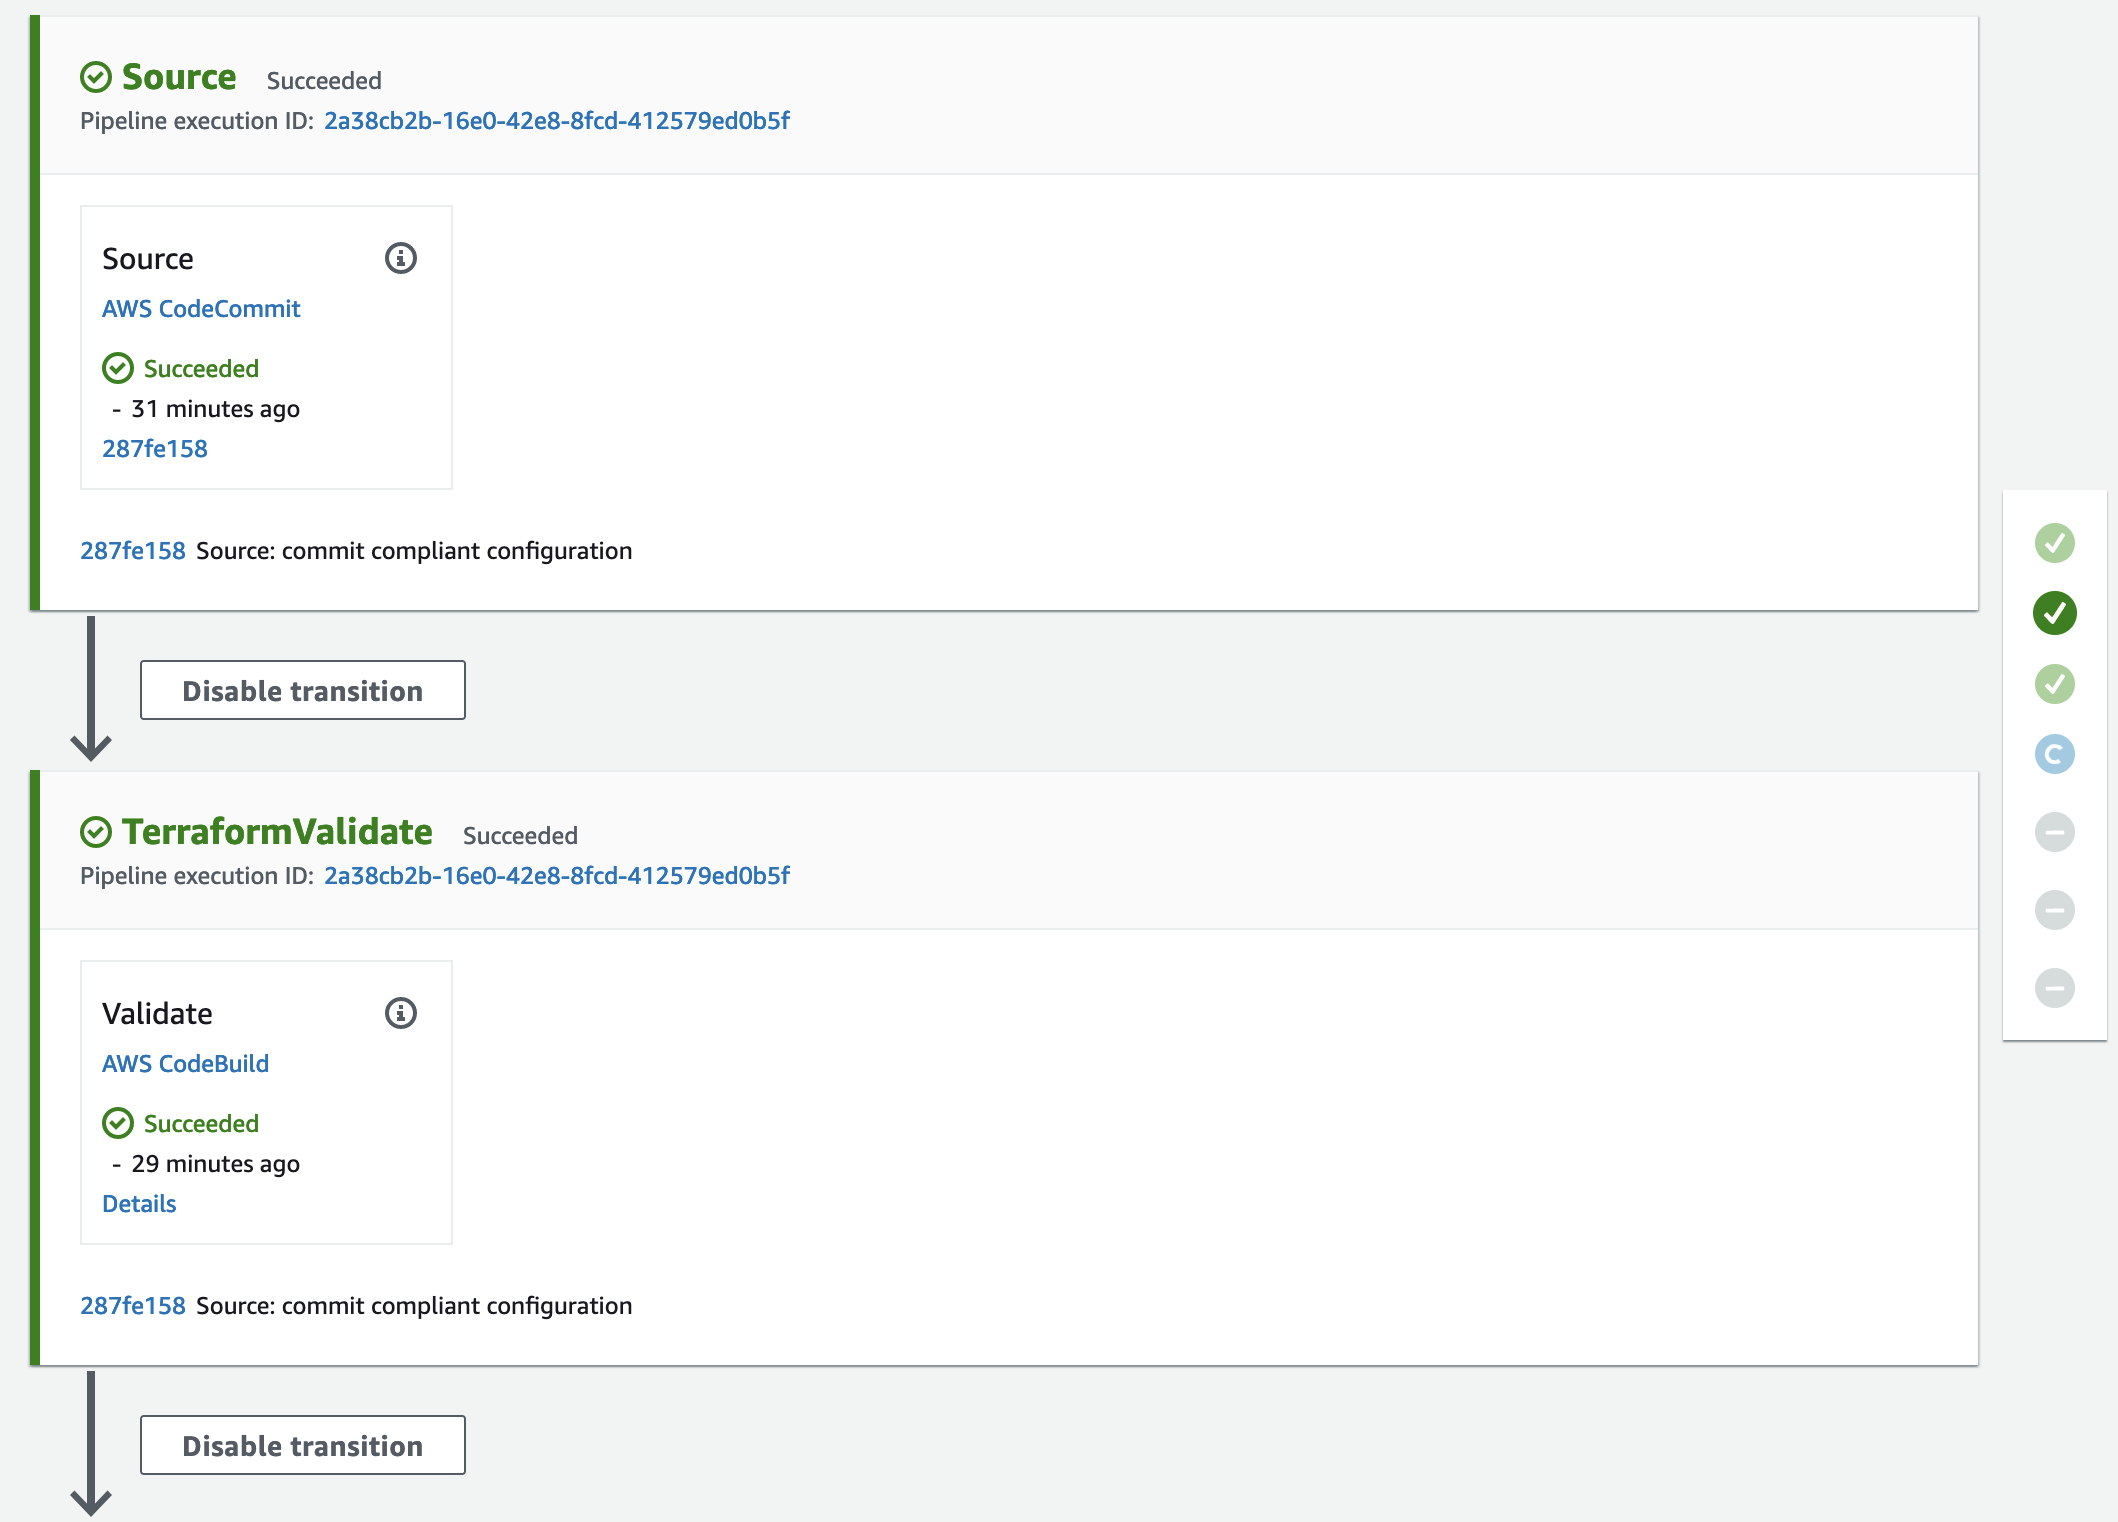2118x1522 pixels.
Task: Open AWS CodeBuild provider link
Action: click(x=185, y=1064)
